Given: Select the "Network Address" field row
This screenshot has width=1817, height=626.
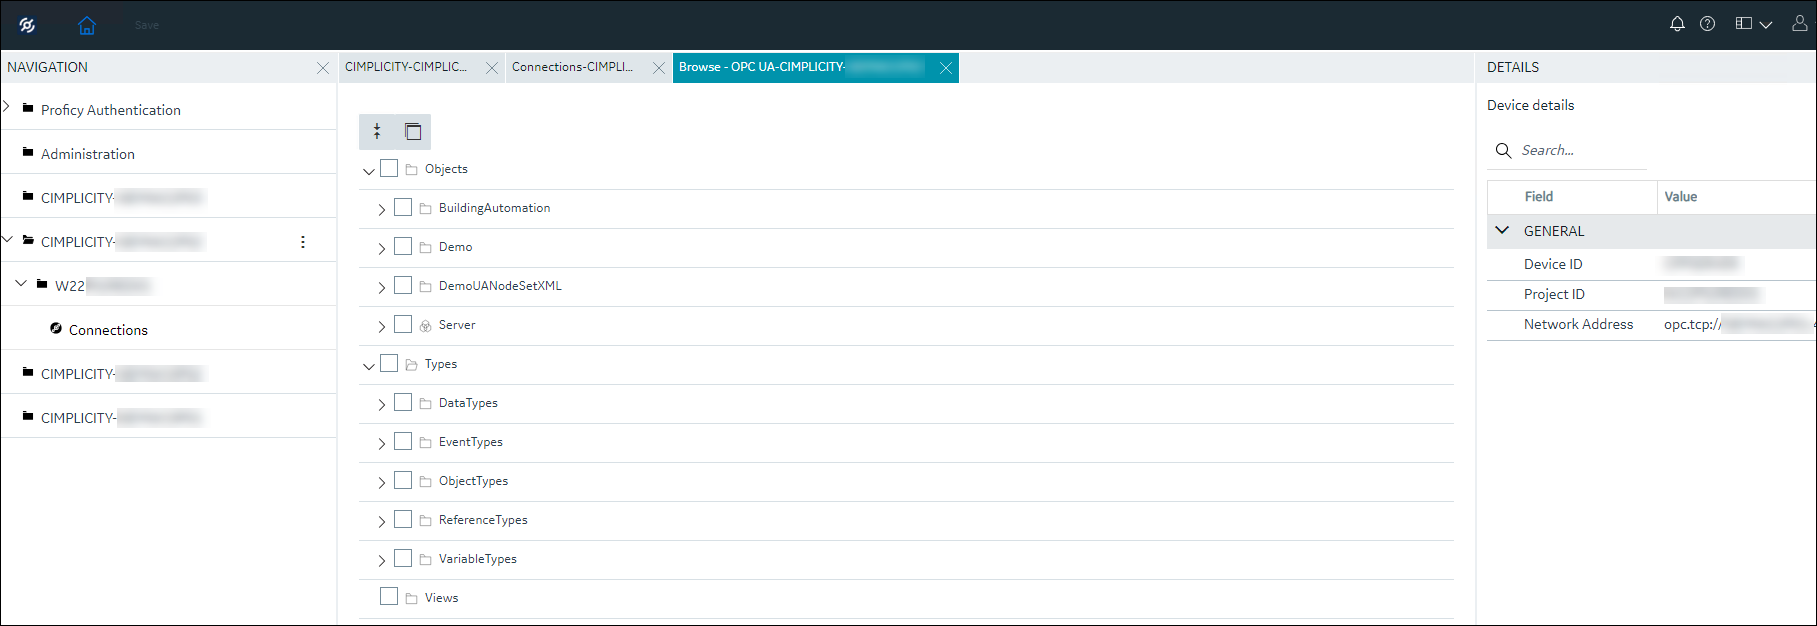Looking at the screenshot, I should pos(1651,324).
